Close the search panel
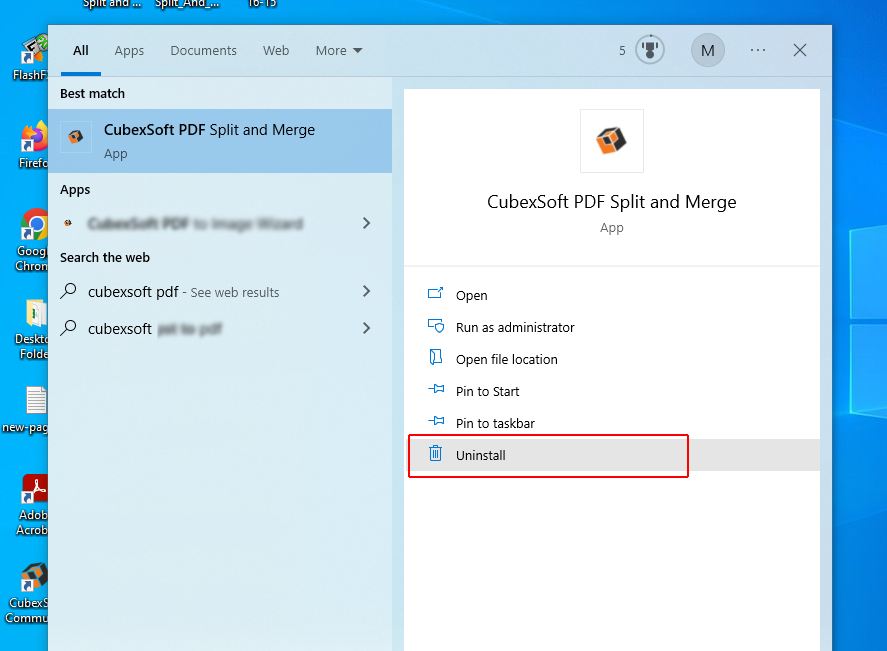Screen dimensions: 887x651 tap(800, 50)
